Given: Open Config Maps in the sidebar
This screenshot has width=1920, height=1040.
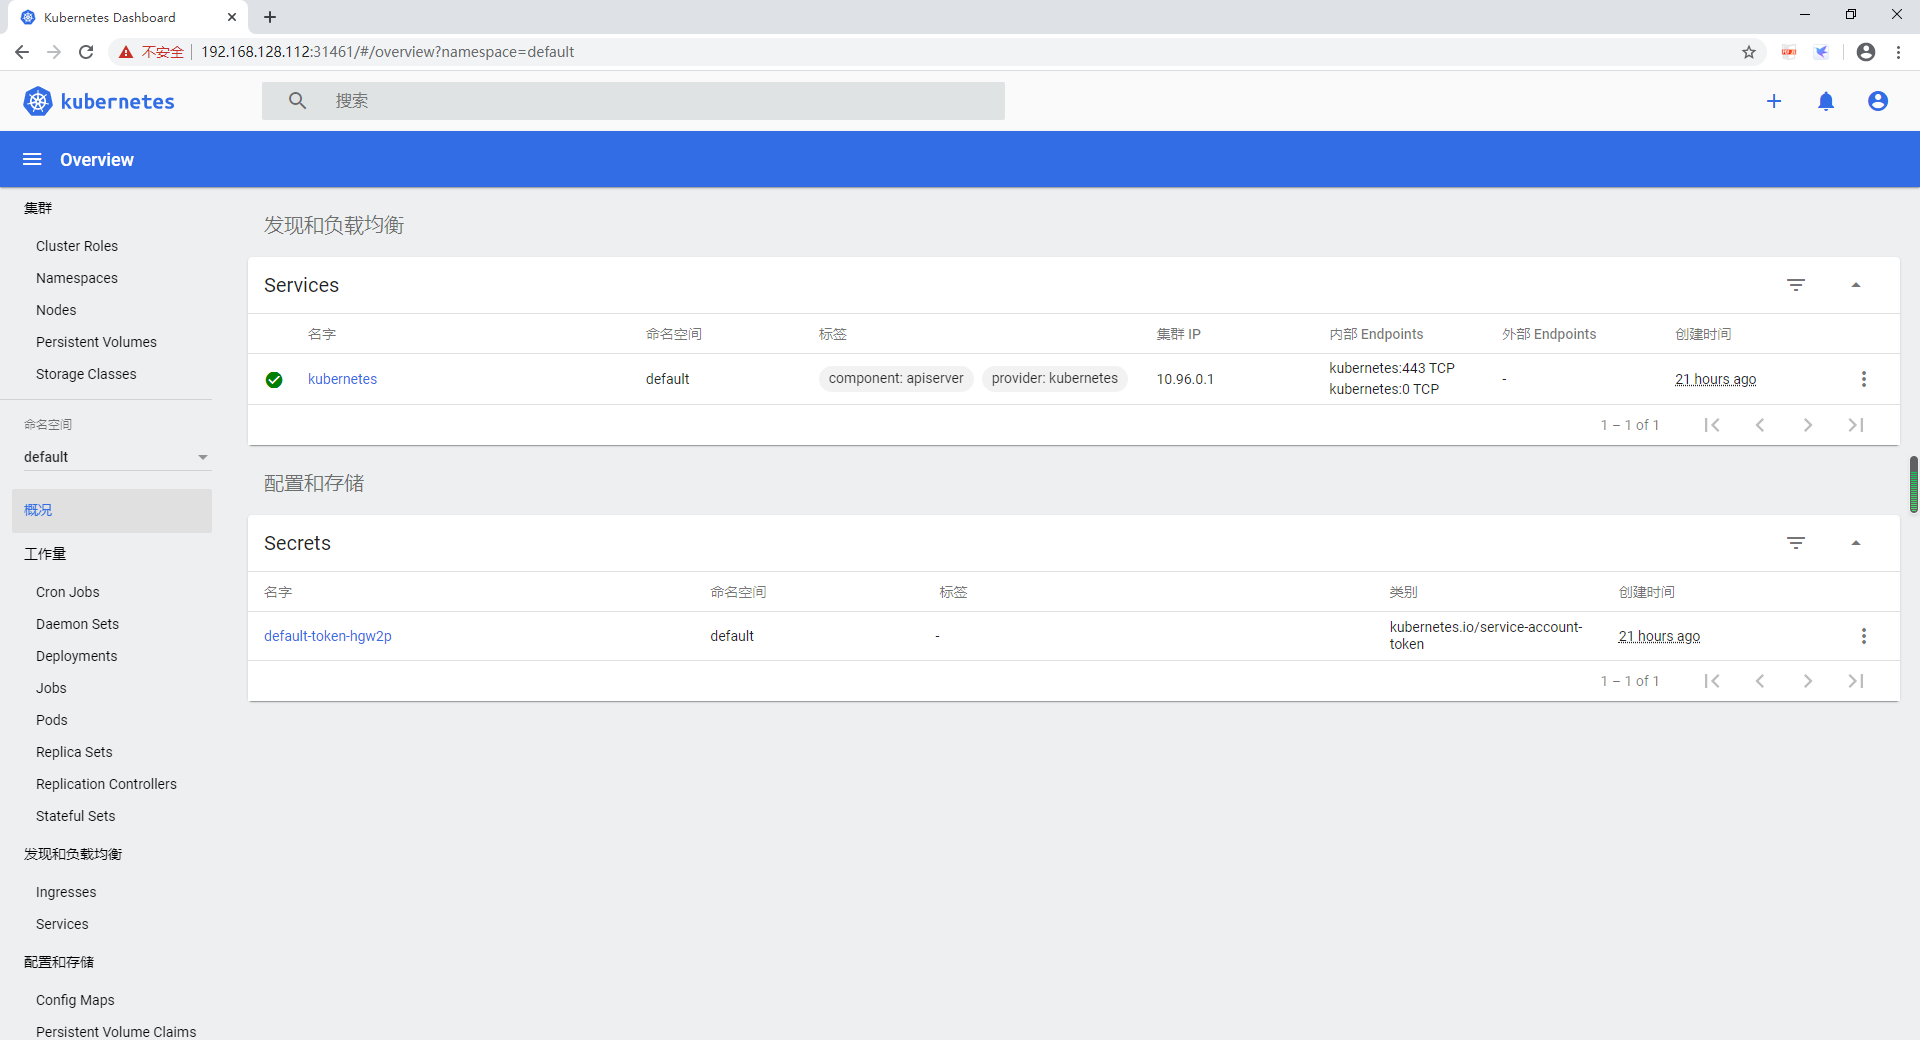Looking at the screenshot, I should (75, 1000).
